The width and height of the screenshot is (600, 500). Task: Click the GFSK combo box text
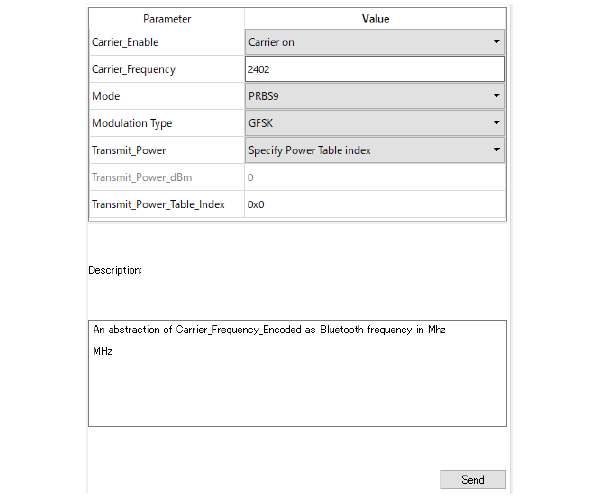click(x=261, y=123)
